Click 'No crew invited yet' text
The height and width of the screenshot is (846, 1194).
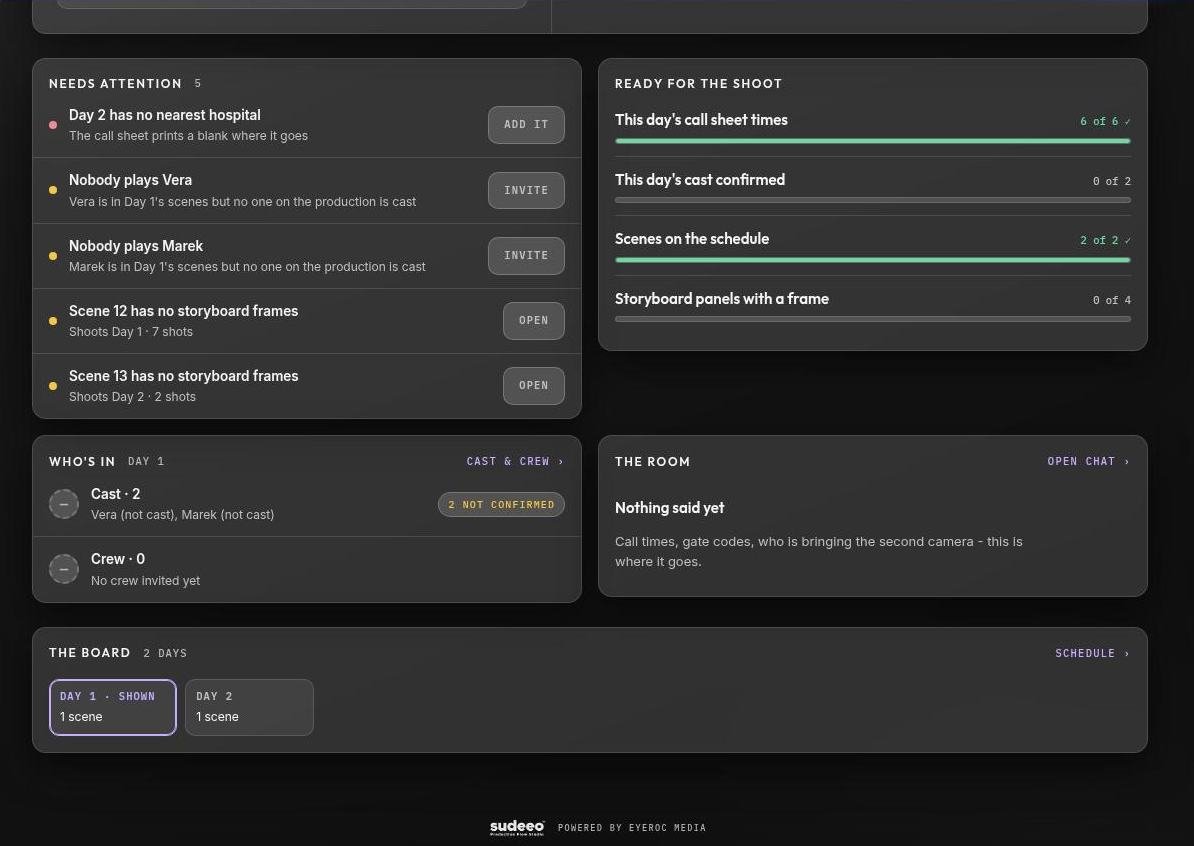pos(145,580)
